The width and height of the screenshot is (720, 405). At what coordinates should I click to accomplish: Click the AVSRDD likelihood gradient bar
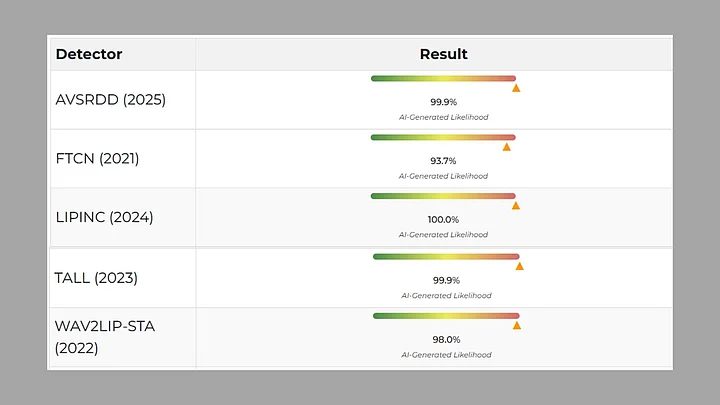(443, 78)
